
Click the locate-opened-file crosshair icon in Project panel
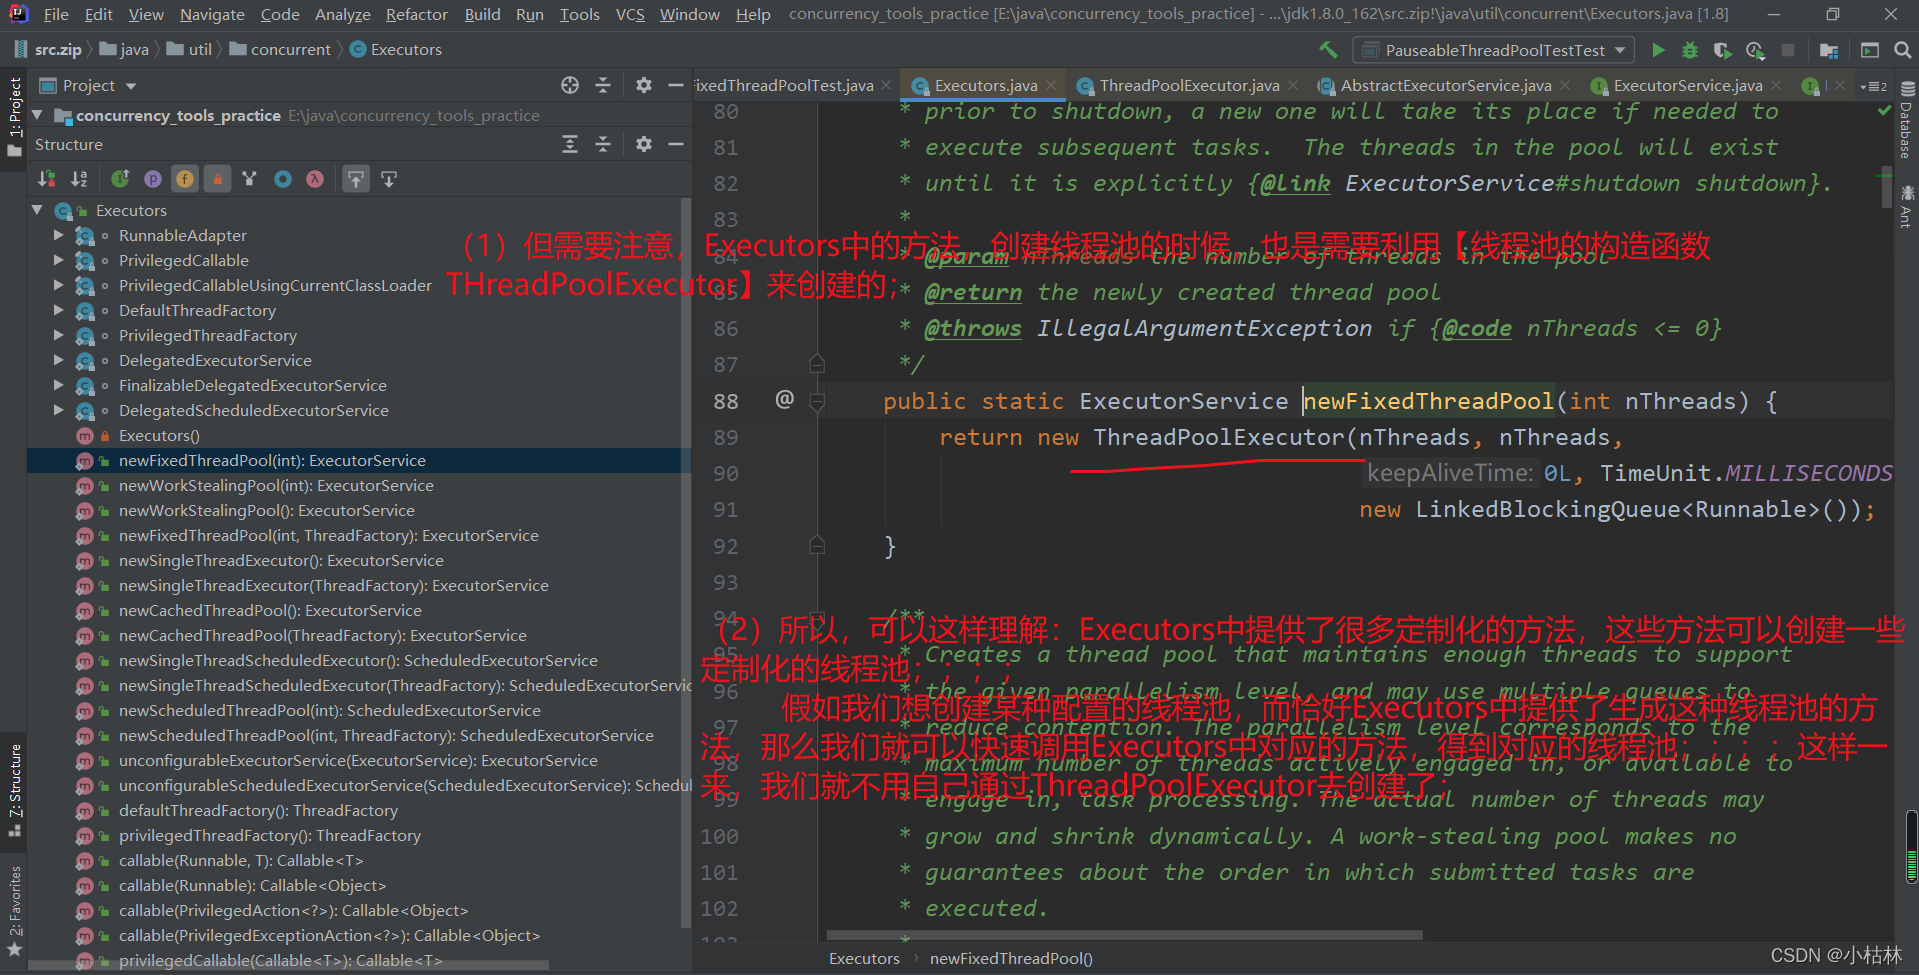(570, 85)
